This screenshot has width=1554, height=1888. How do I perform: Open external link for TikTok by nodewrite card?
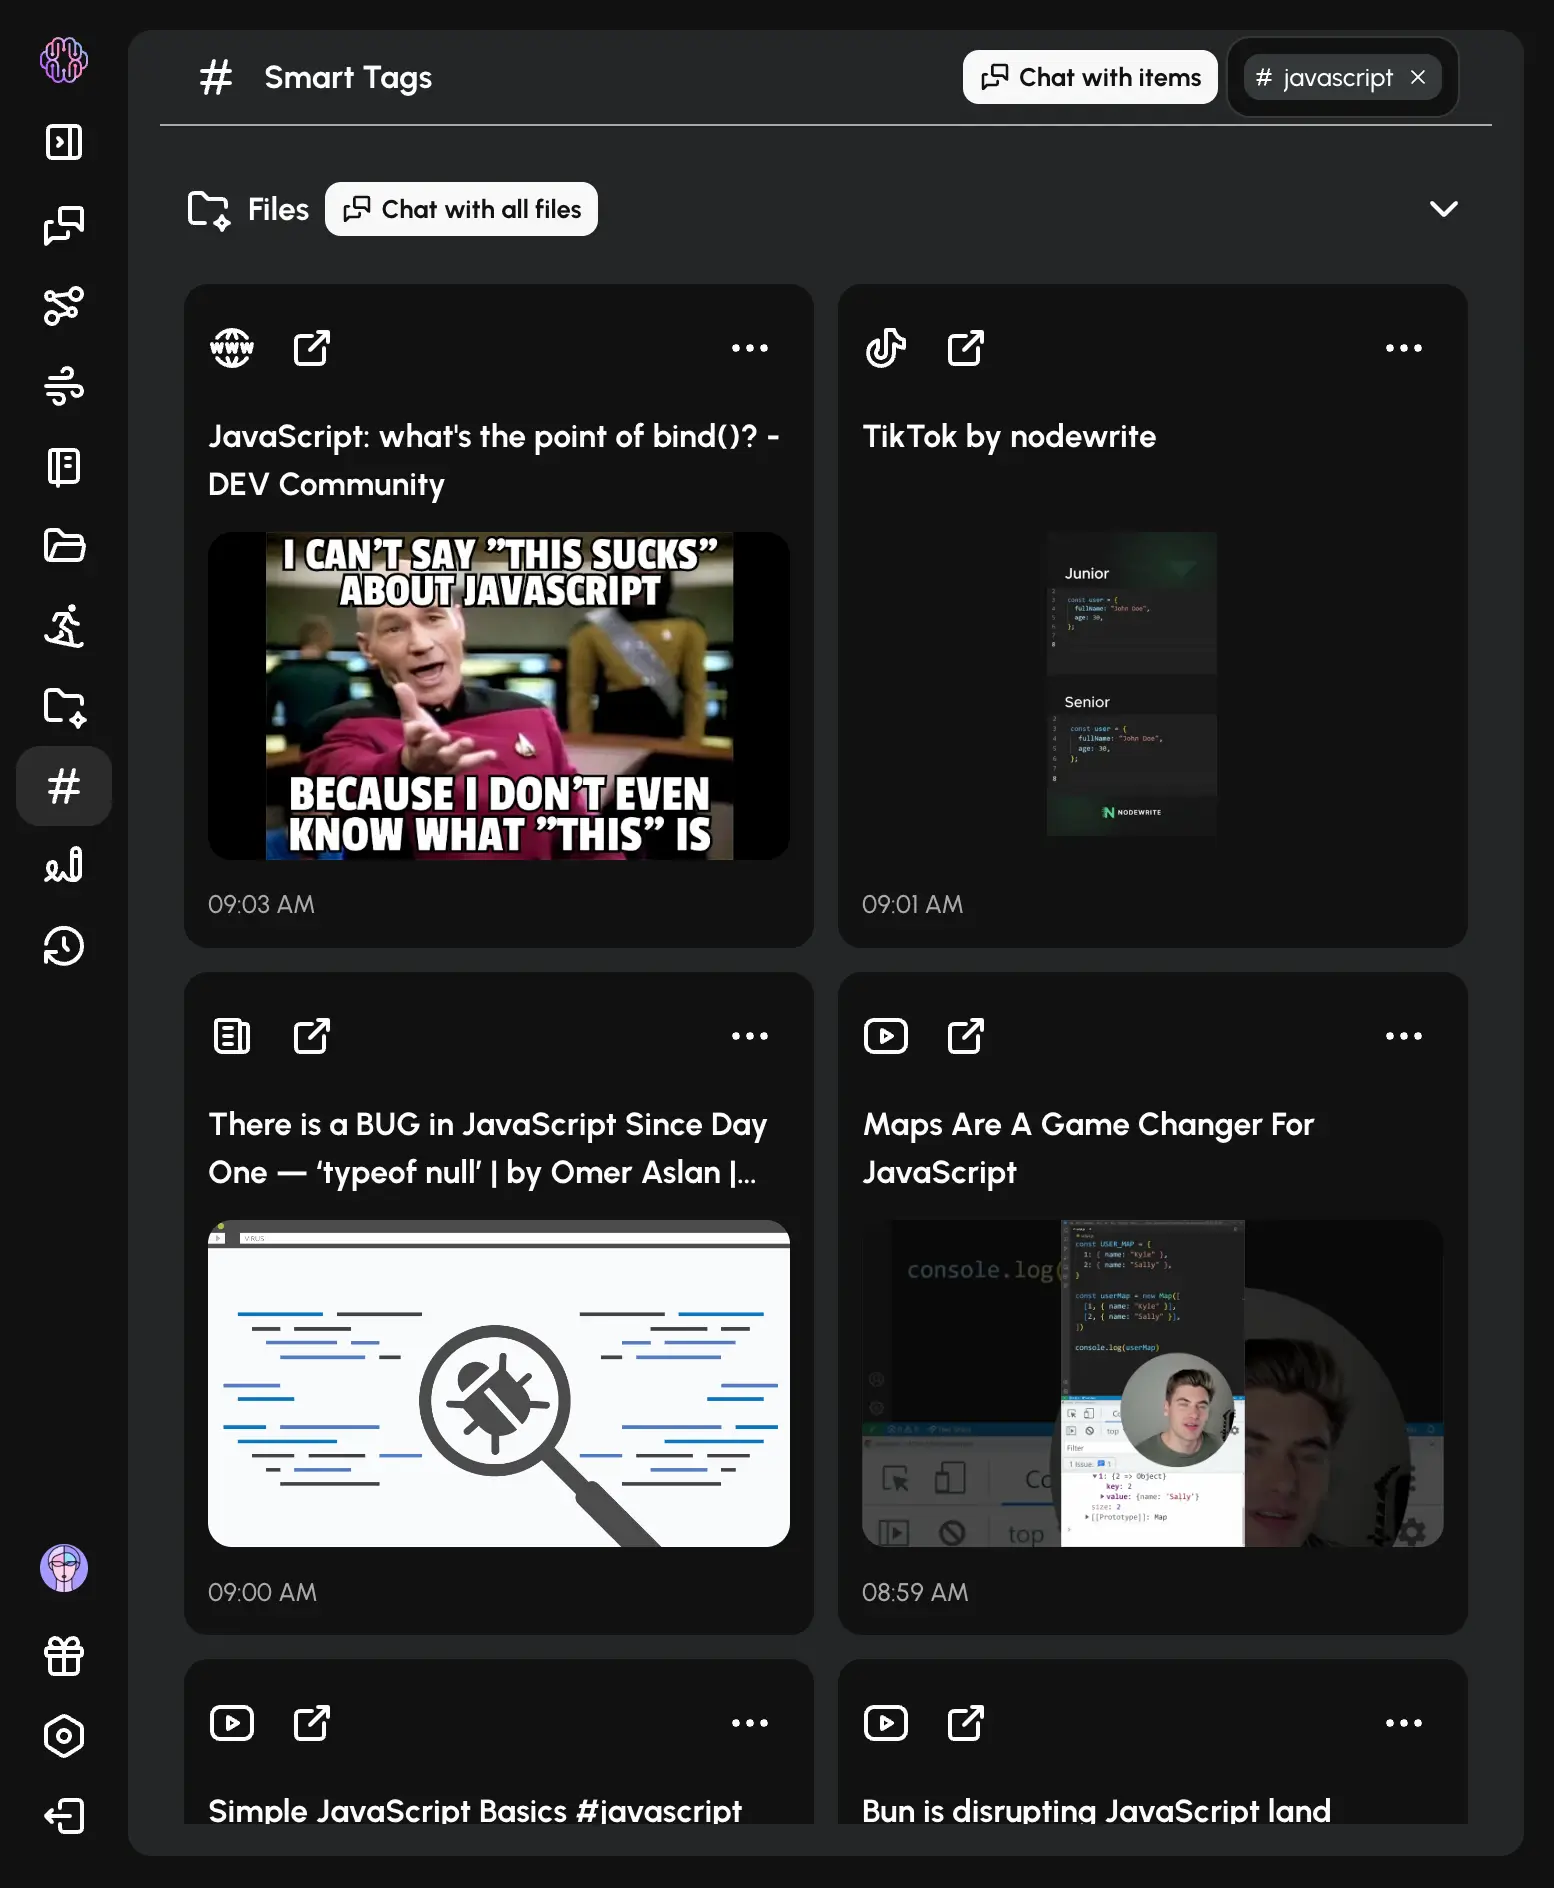pos(965,348)
